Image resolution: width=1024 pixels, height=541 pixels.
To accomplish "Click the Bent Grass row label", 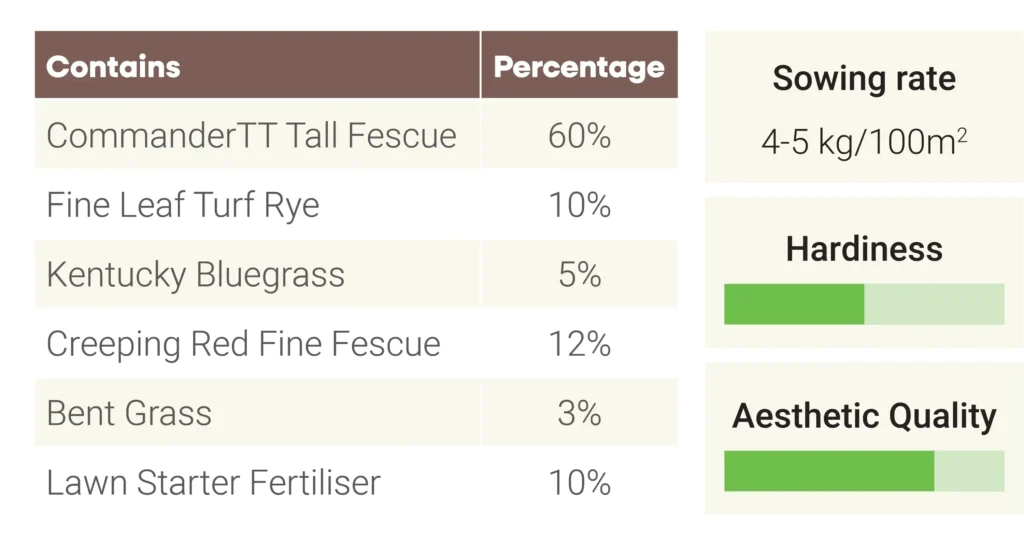I will [x=129, y=413].
